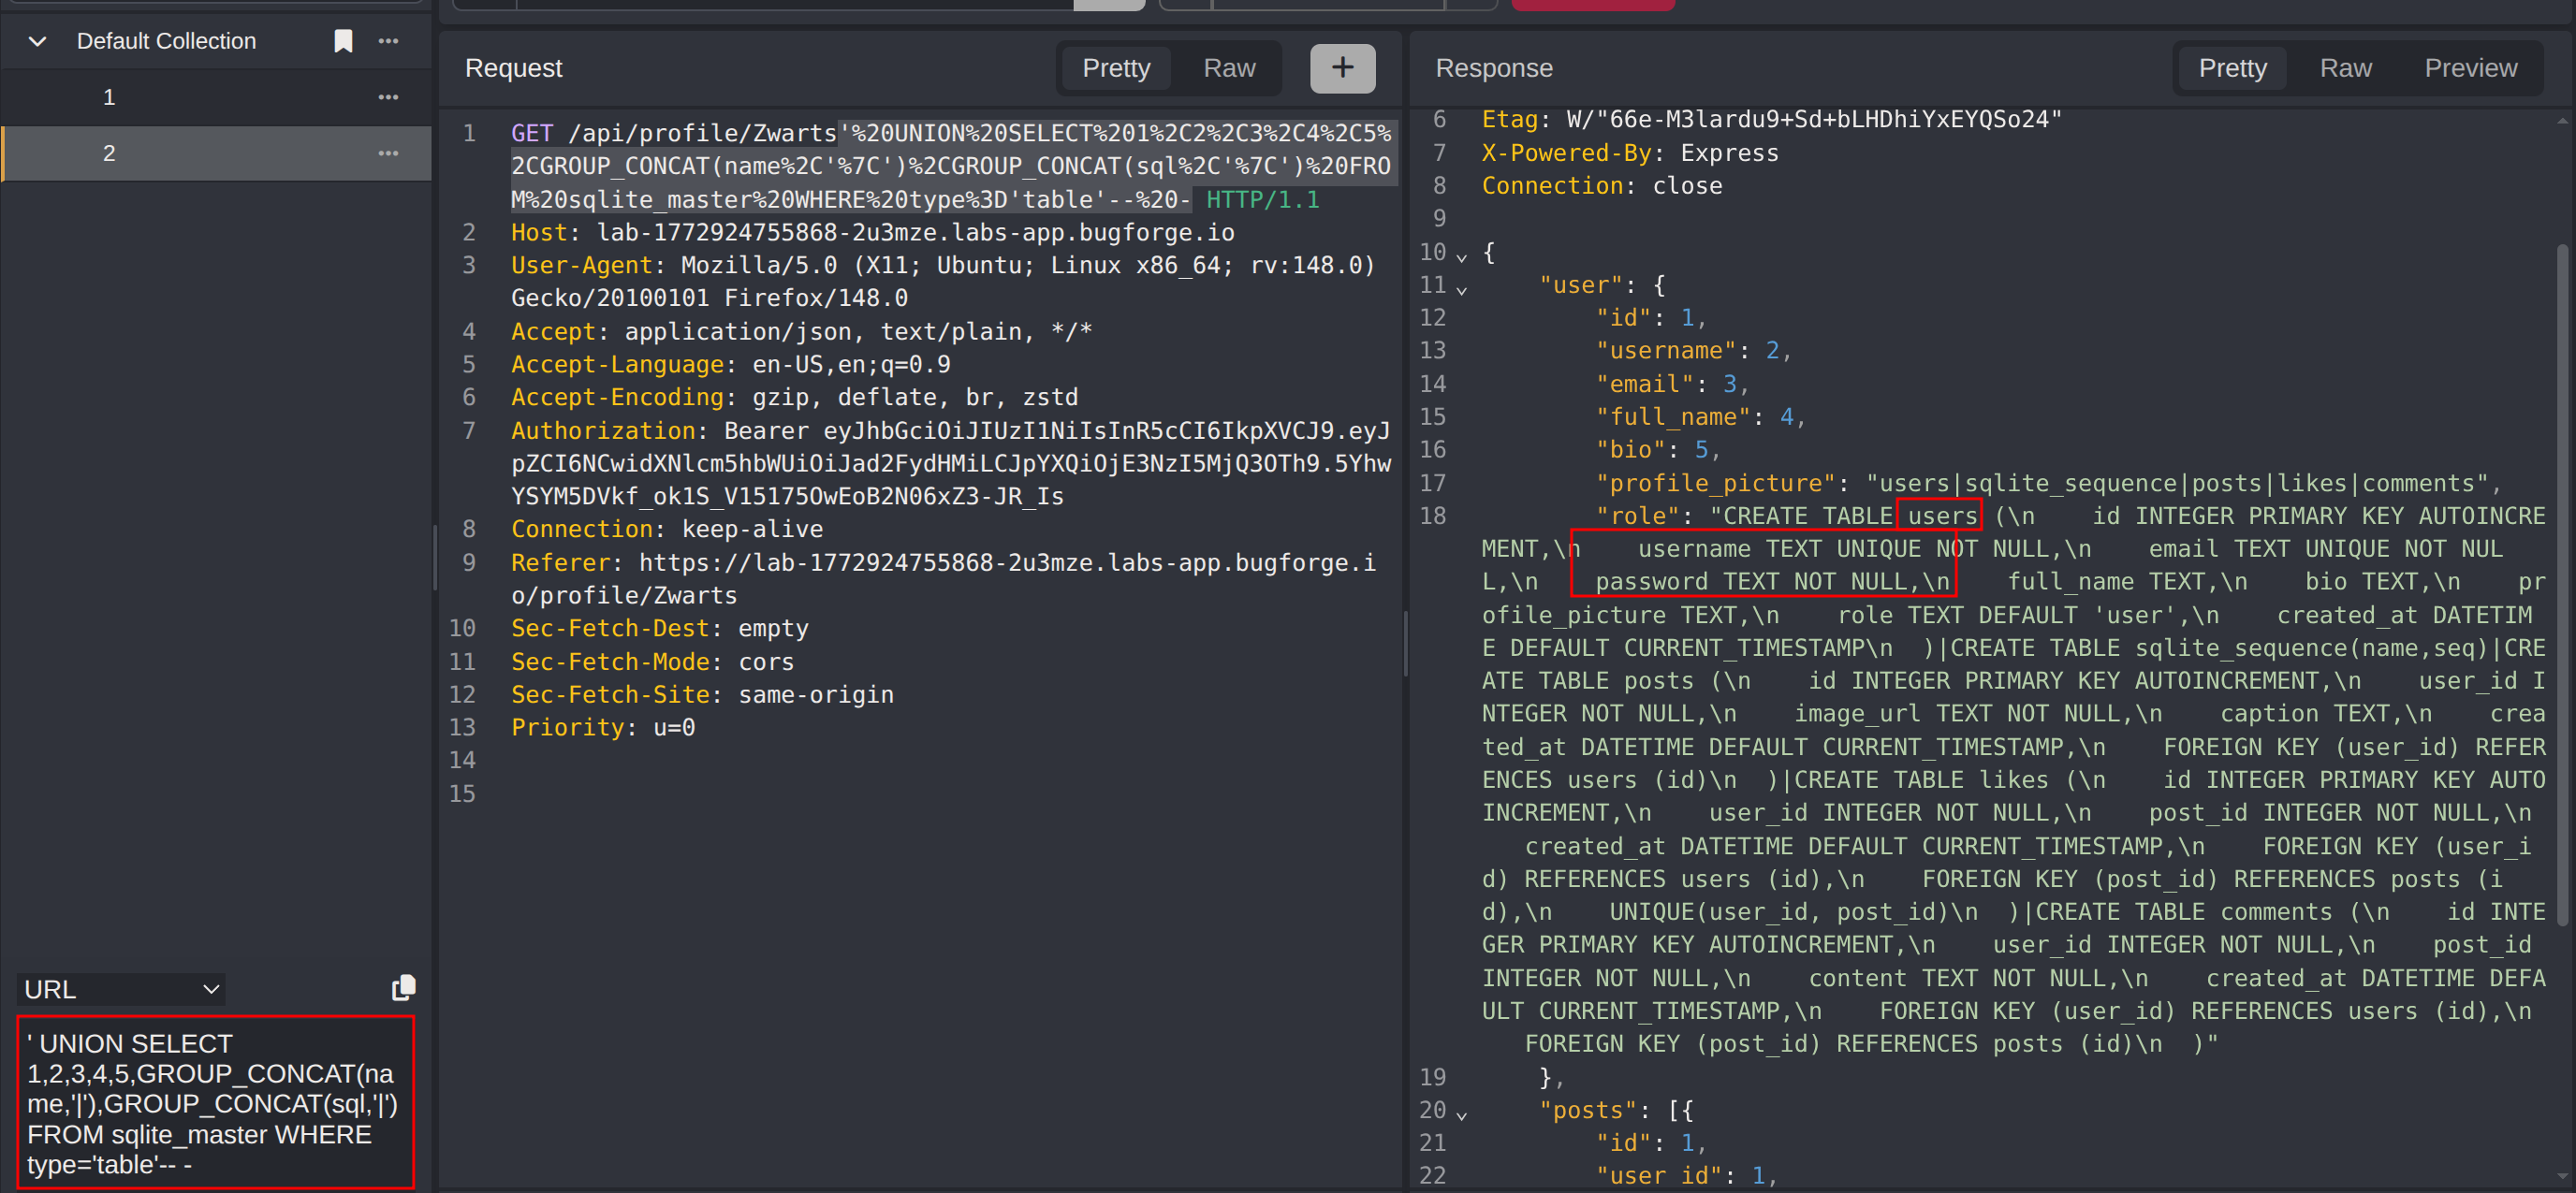Open the options menu for request 2

click(x=389, y=153)
